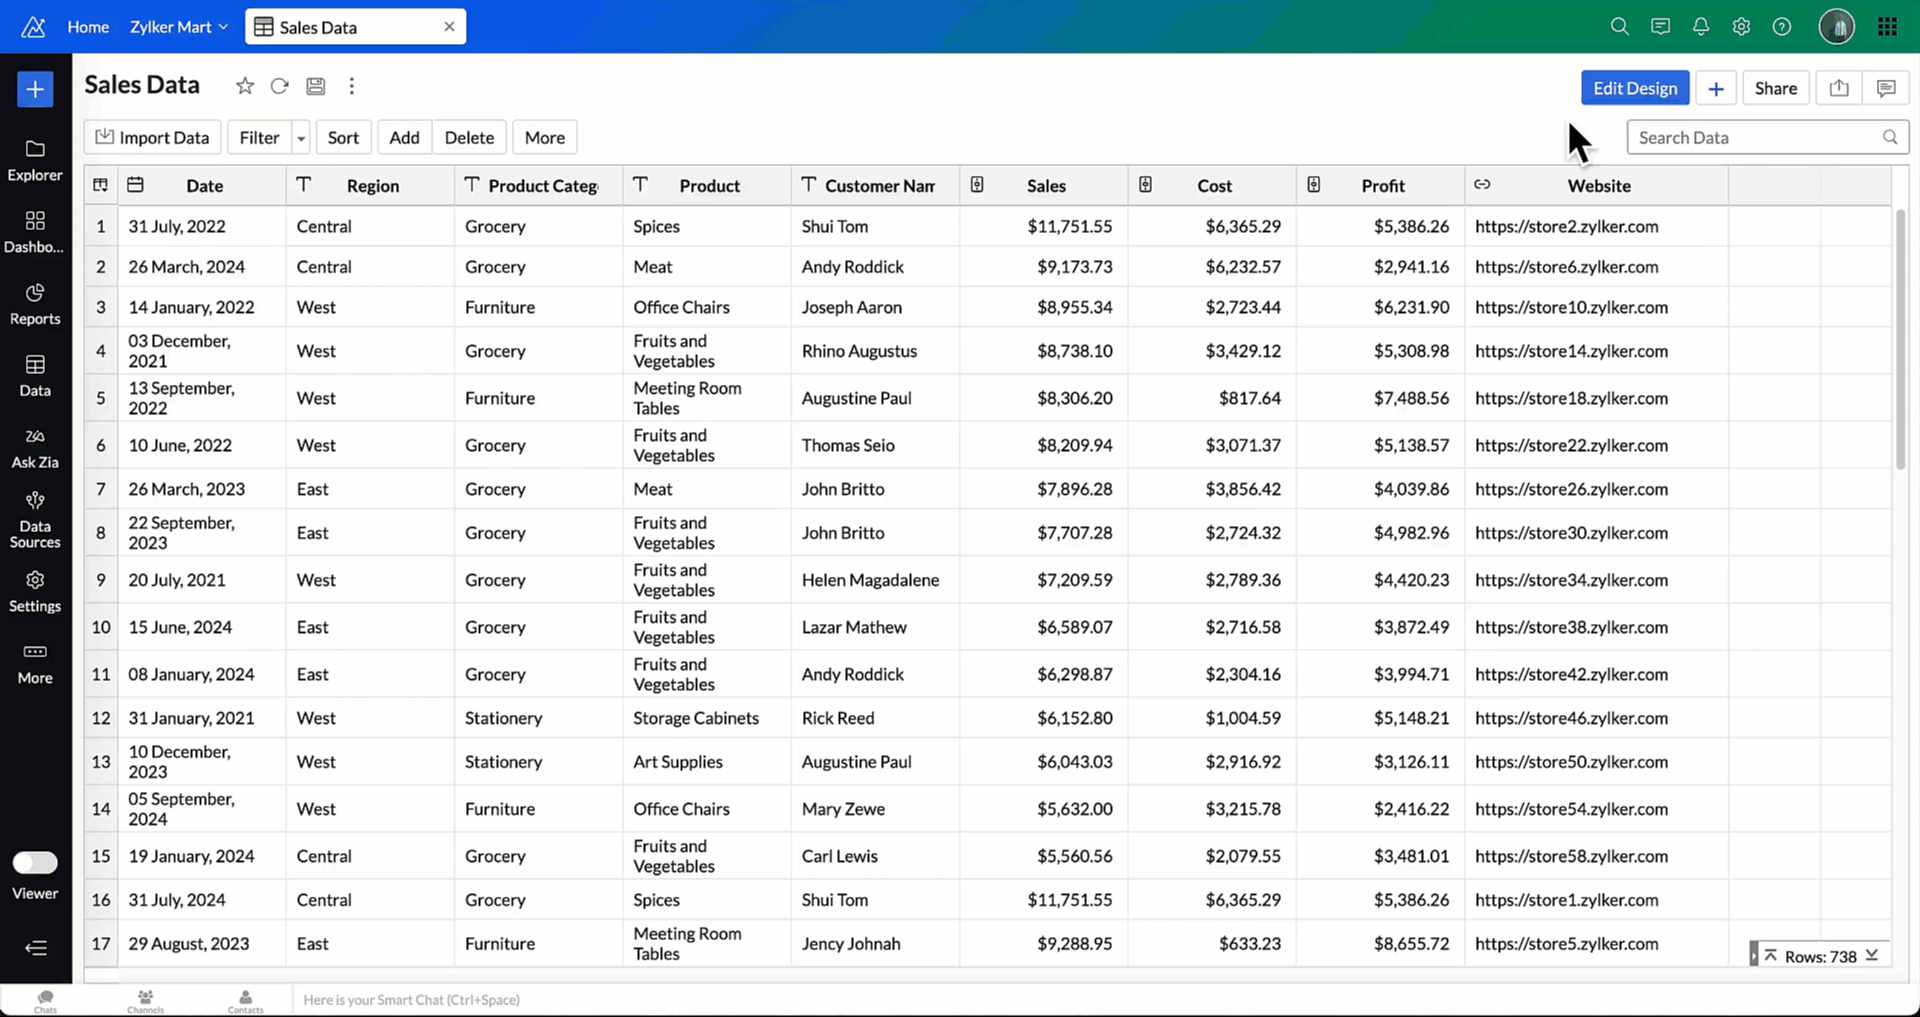Expand the Zylker Mart workspace dropdown

tap(179, 27)
